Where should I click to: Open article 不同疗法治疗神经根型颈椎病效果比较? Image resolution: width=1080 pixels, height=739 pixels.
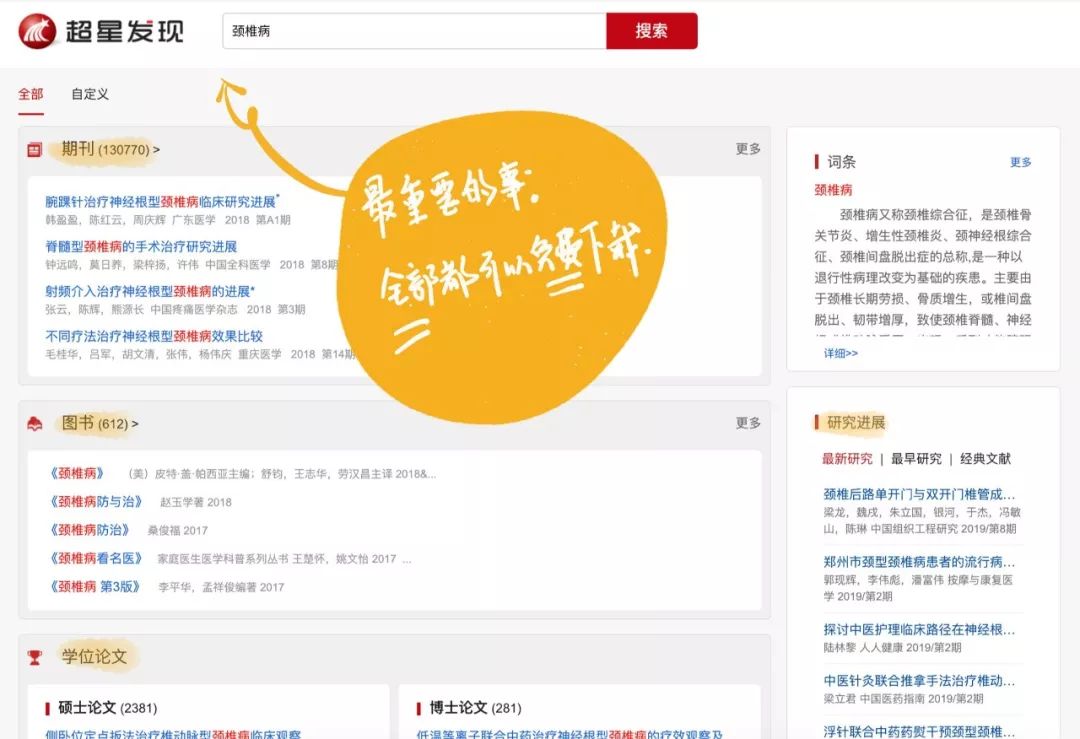click(x=154, y=336)
